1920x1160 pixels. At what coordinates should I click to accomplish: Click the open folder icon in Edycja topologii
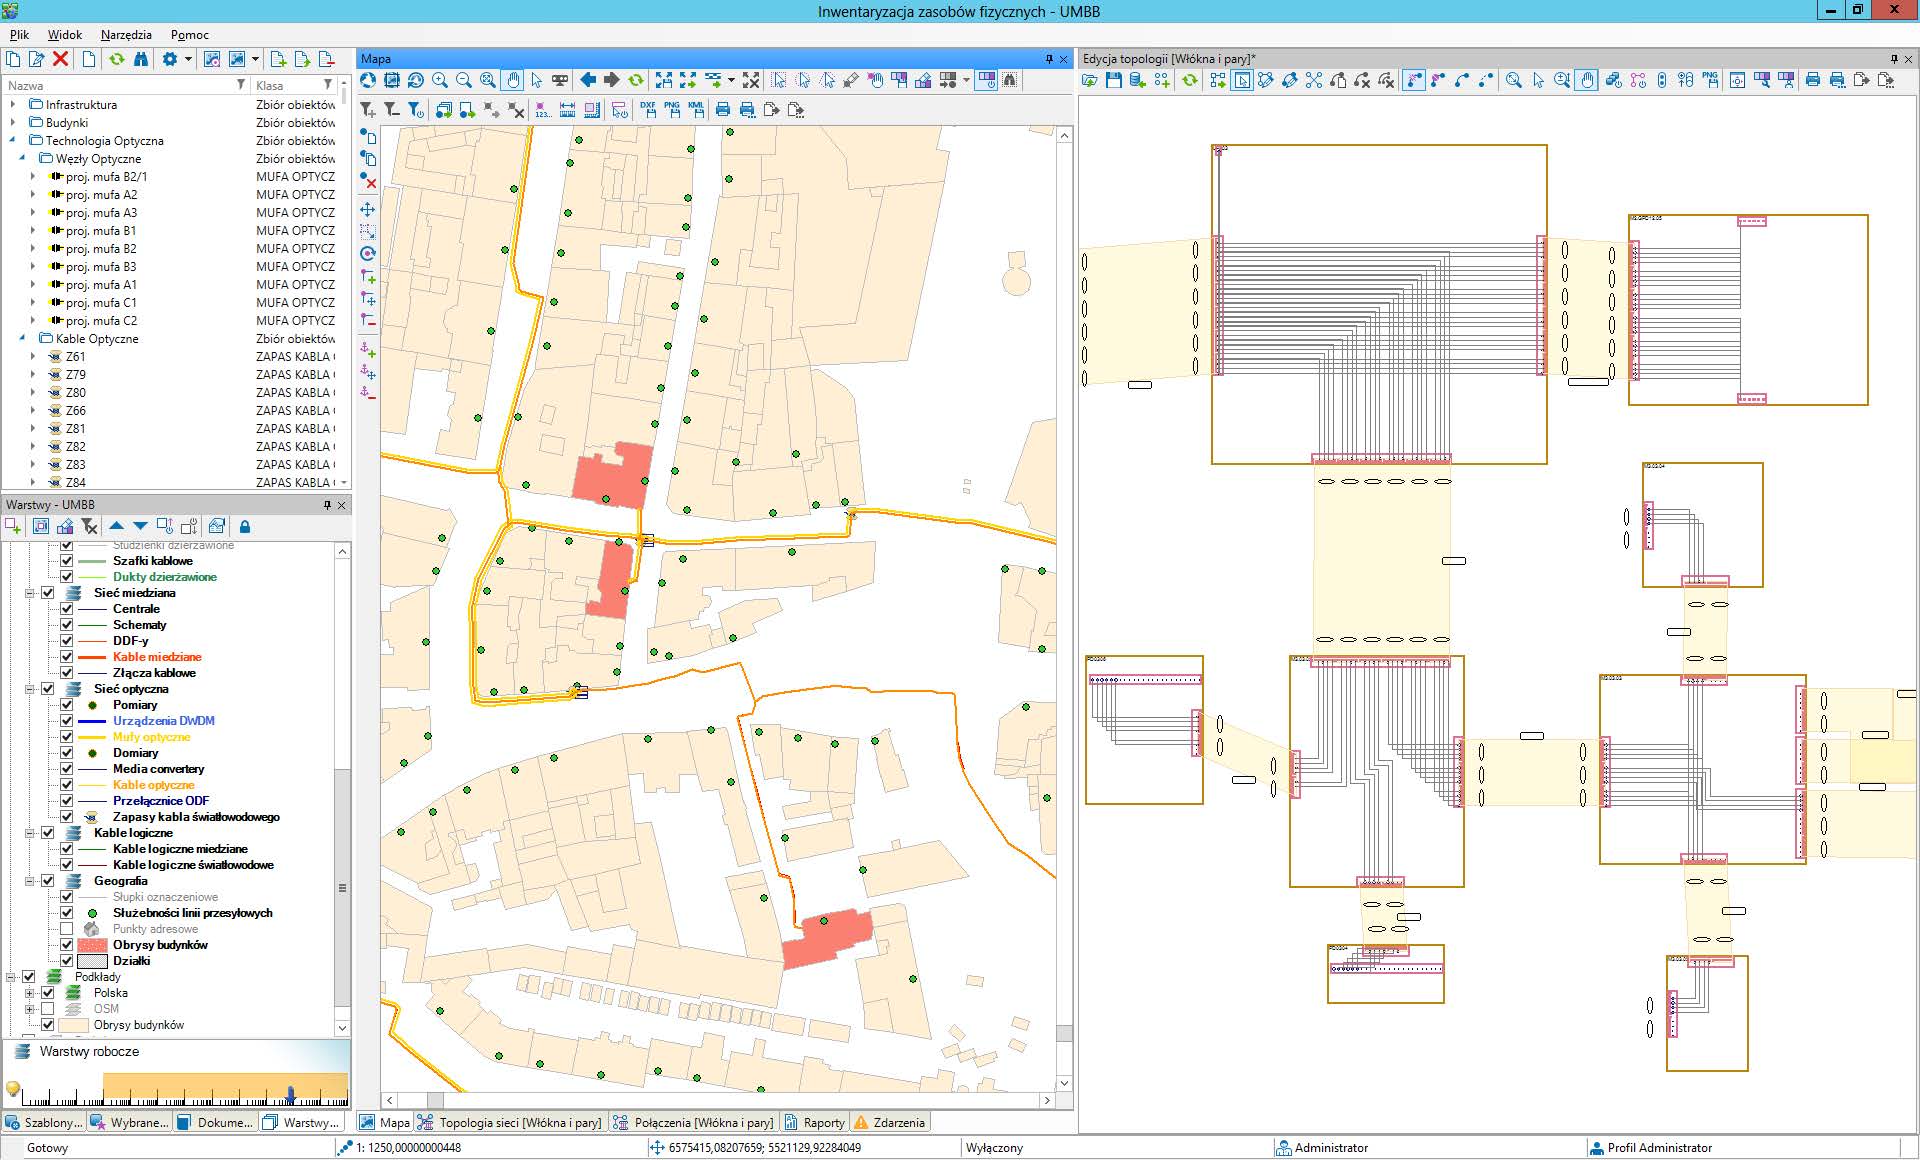tap(1090, 80)
